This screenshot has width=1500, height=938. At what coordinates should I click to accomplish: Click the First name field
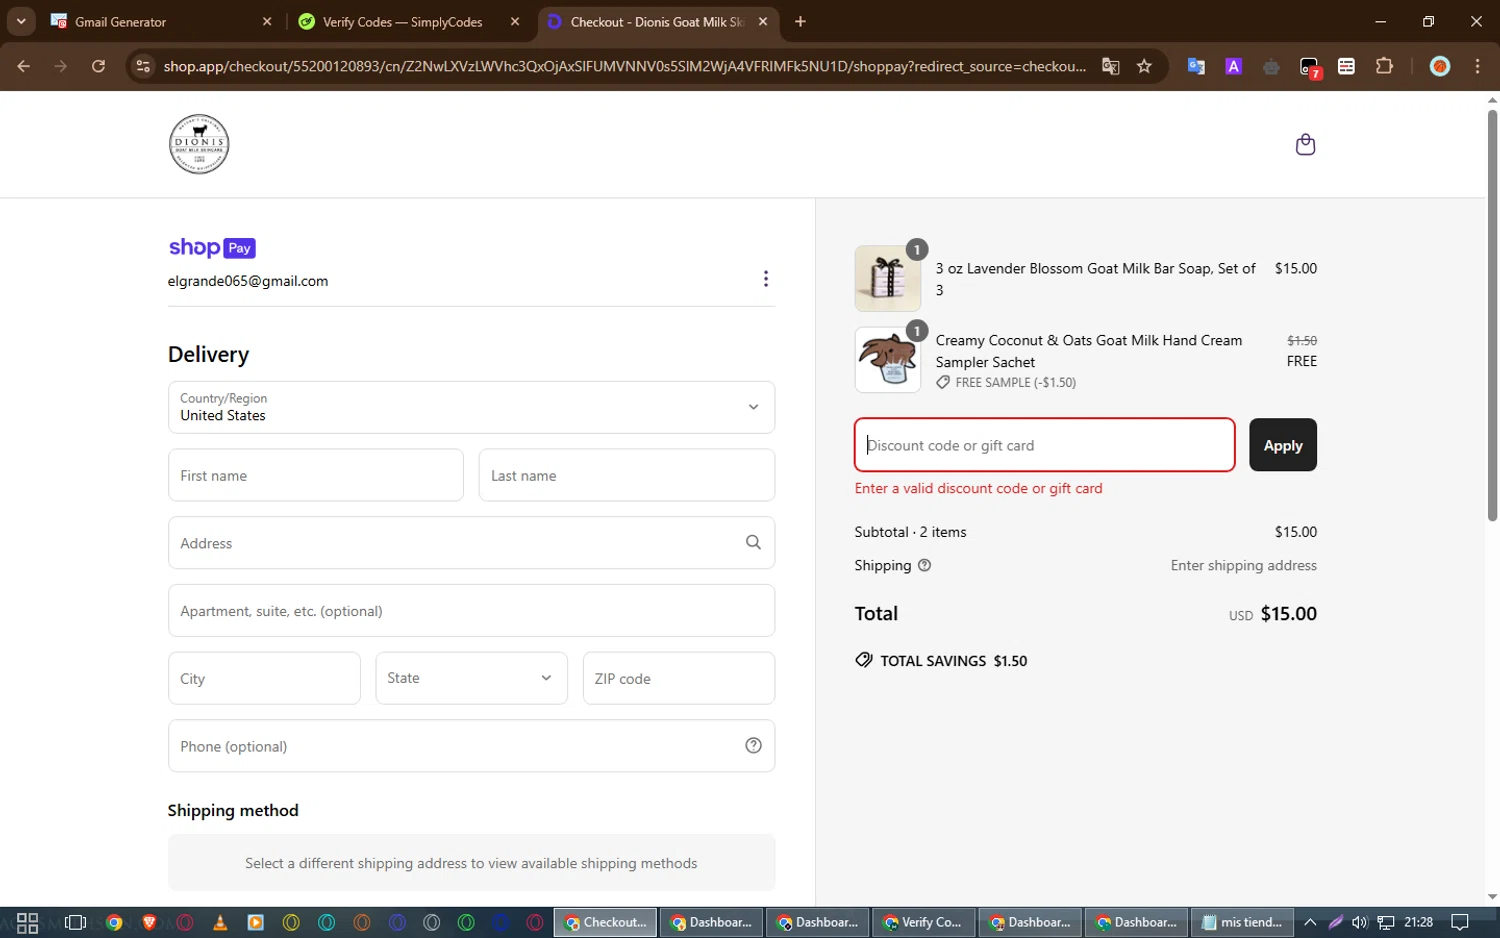(316, 475)
